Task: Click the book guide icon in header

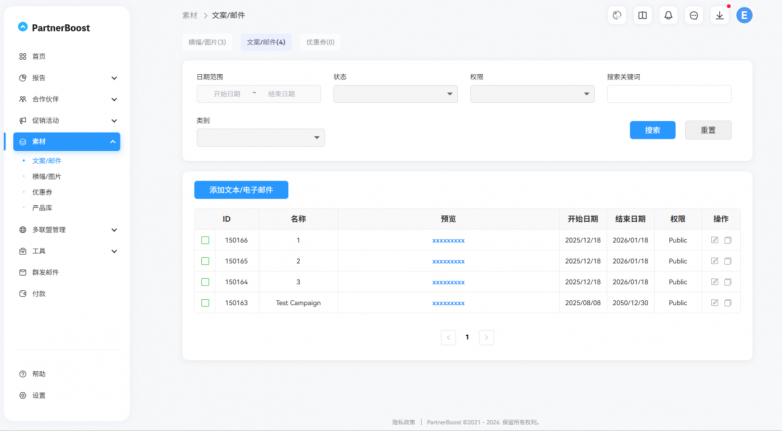Action: 643,15
